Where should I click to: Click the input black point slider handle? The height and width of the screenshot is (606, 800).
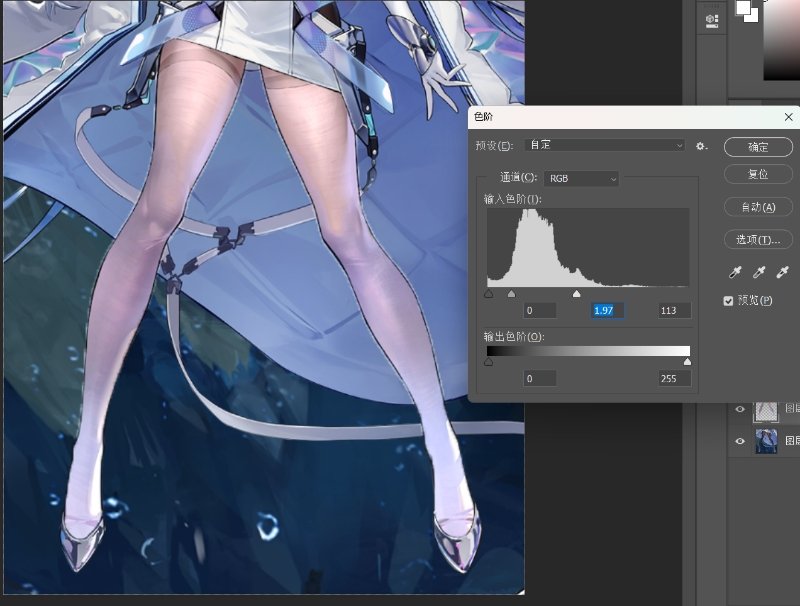[488, 294]
